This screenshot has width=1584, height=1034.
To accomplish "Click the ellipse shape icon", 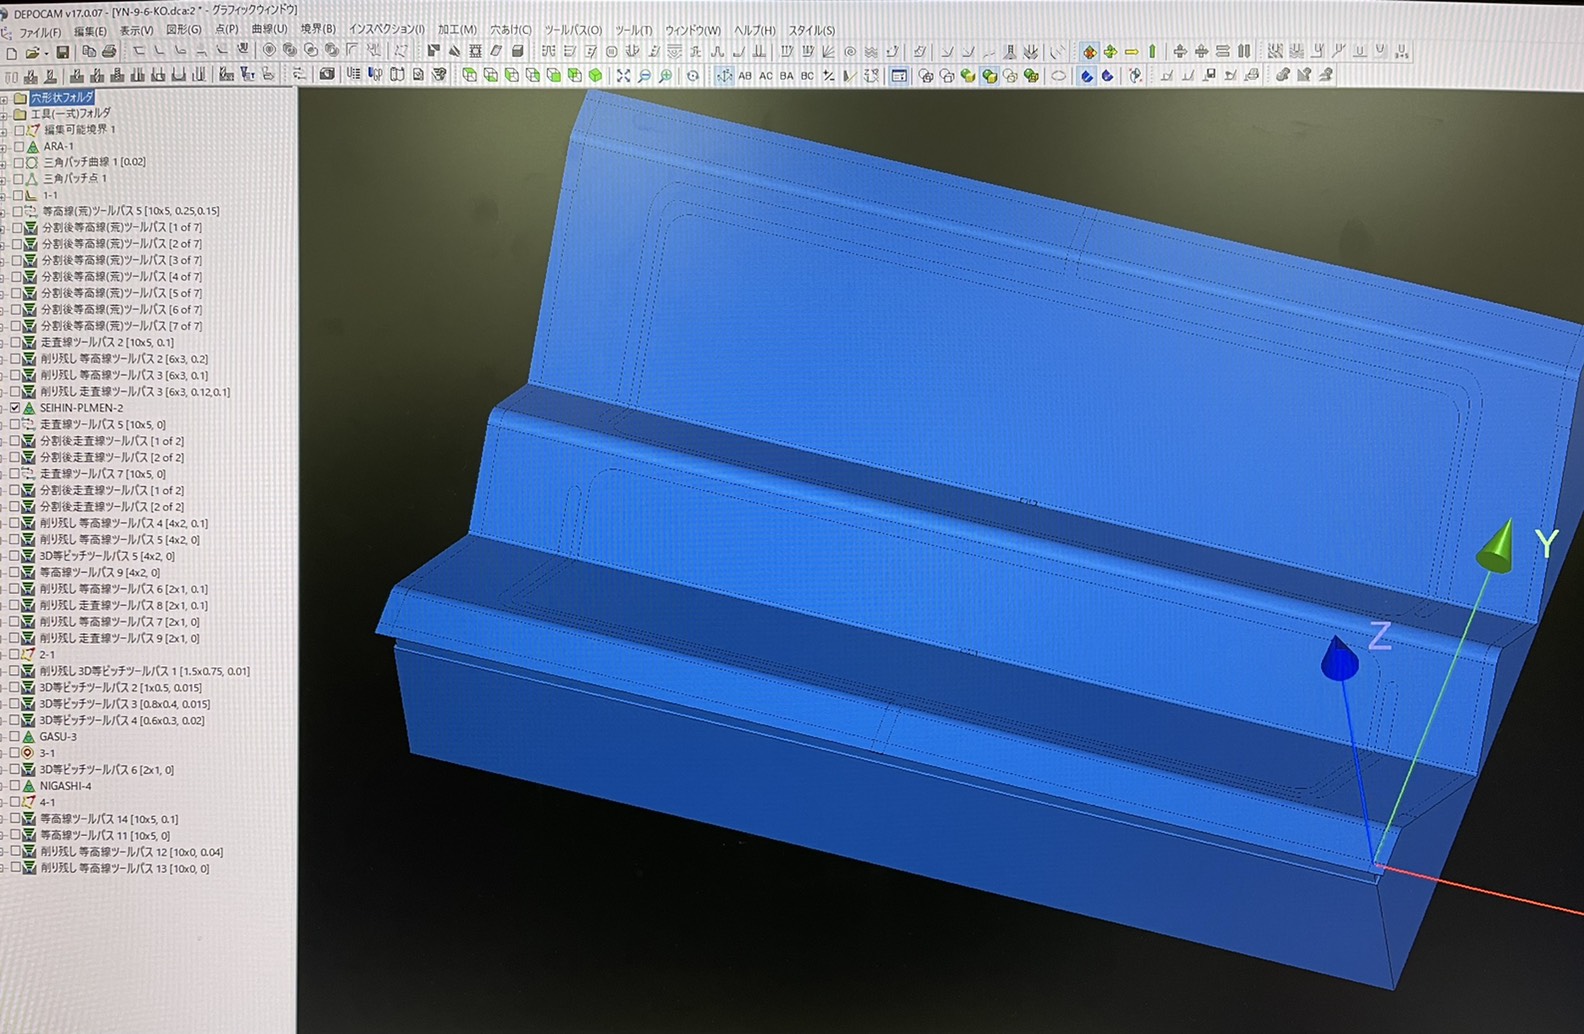I will (1058, 75).
